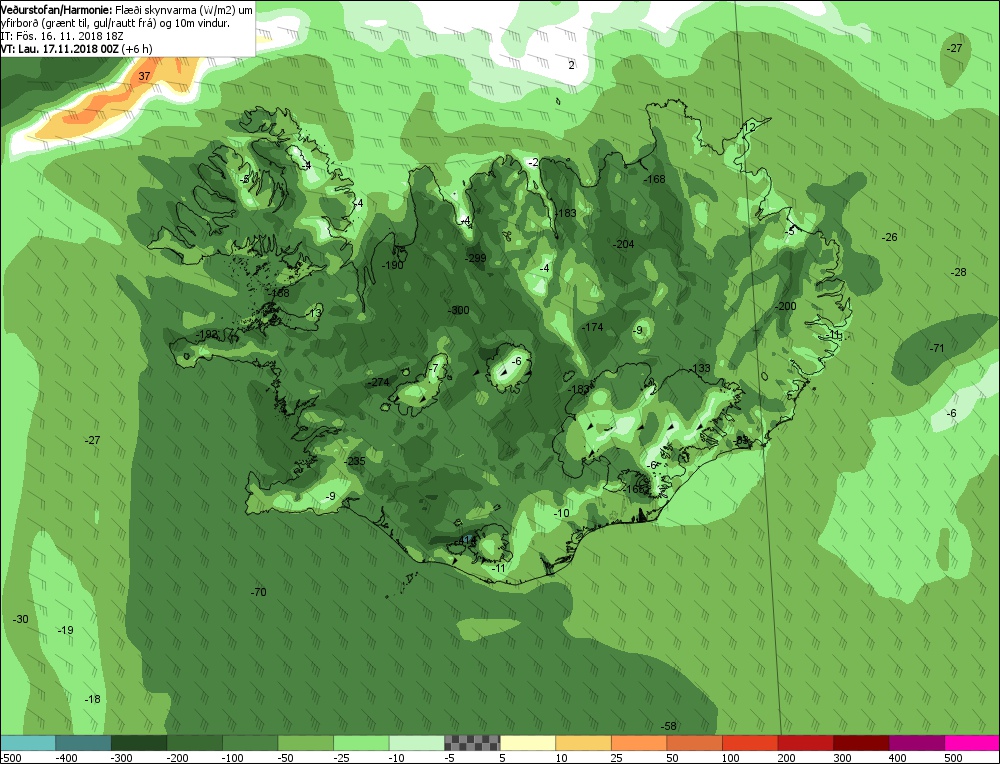This screenshot has width=1000, height=764.
Task: Click the map value '-13'
Action: click(314, 314)
